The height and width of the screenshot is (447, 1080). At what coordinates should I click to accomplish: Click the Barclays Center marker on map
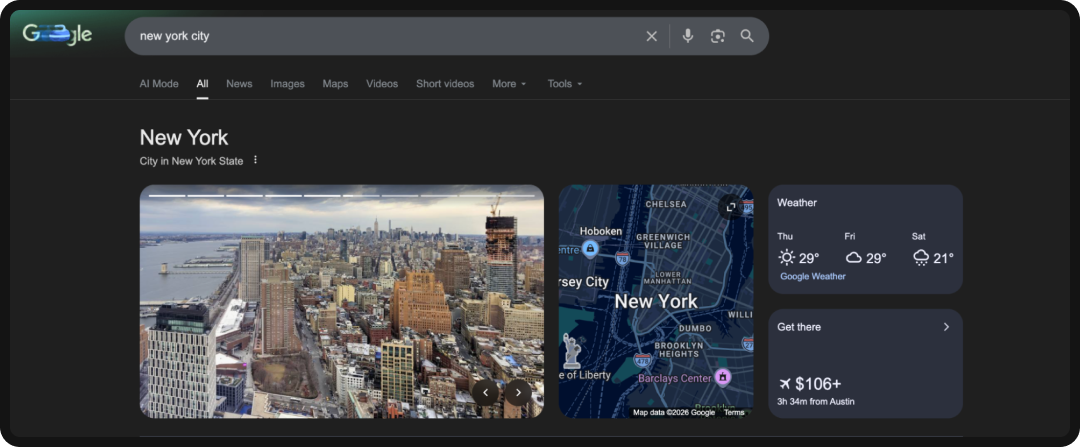point(722,377)
